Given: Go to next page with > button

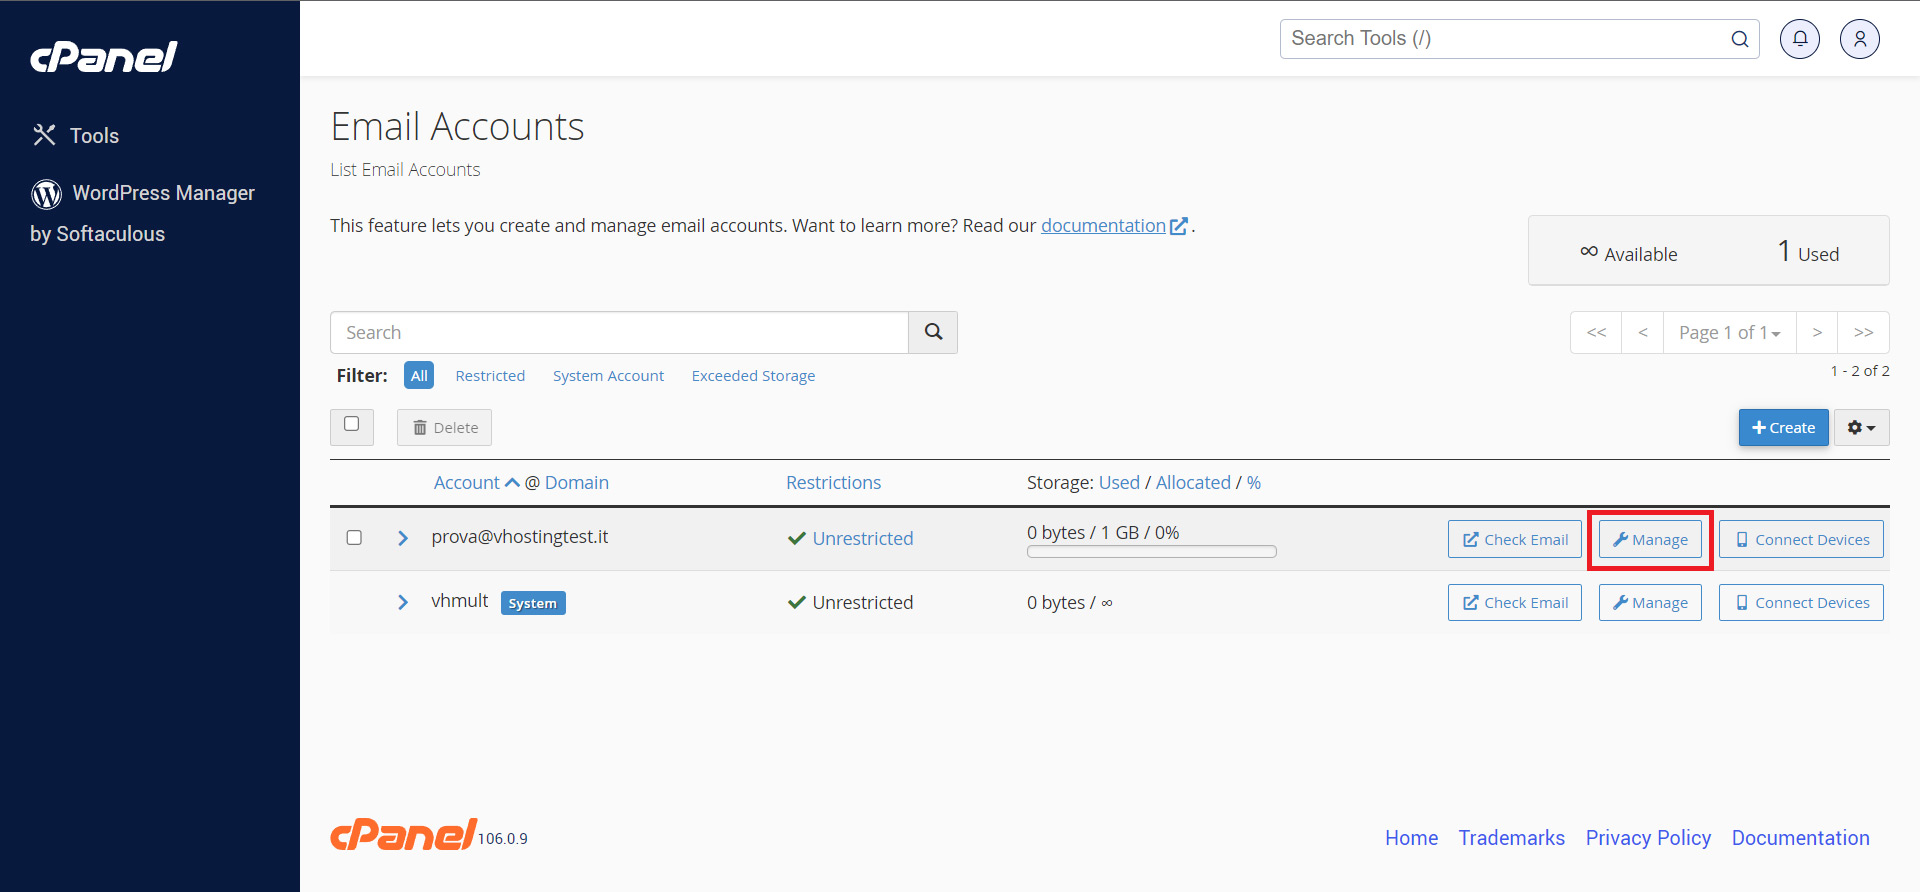Looking at the screenshot, I should (1817, 332).
